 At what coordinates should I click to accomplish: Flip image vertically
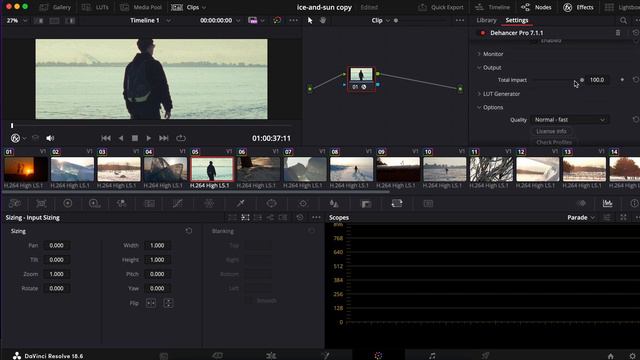coord(168,303)
